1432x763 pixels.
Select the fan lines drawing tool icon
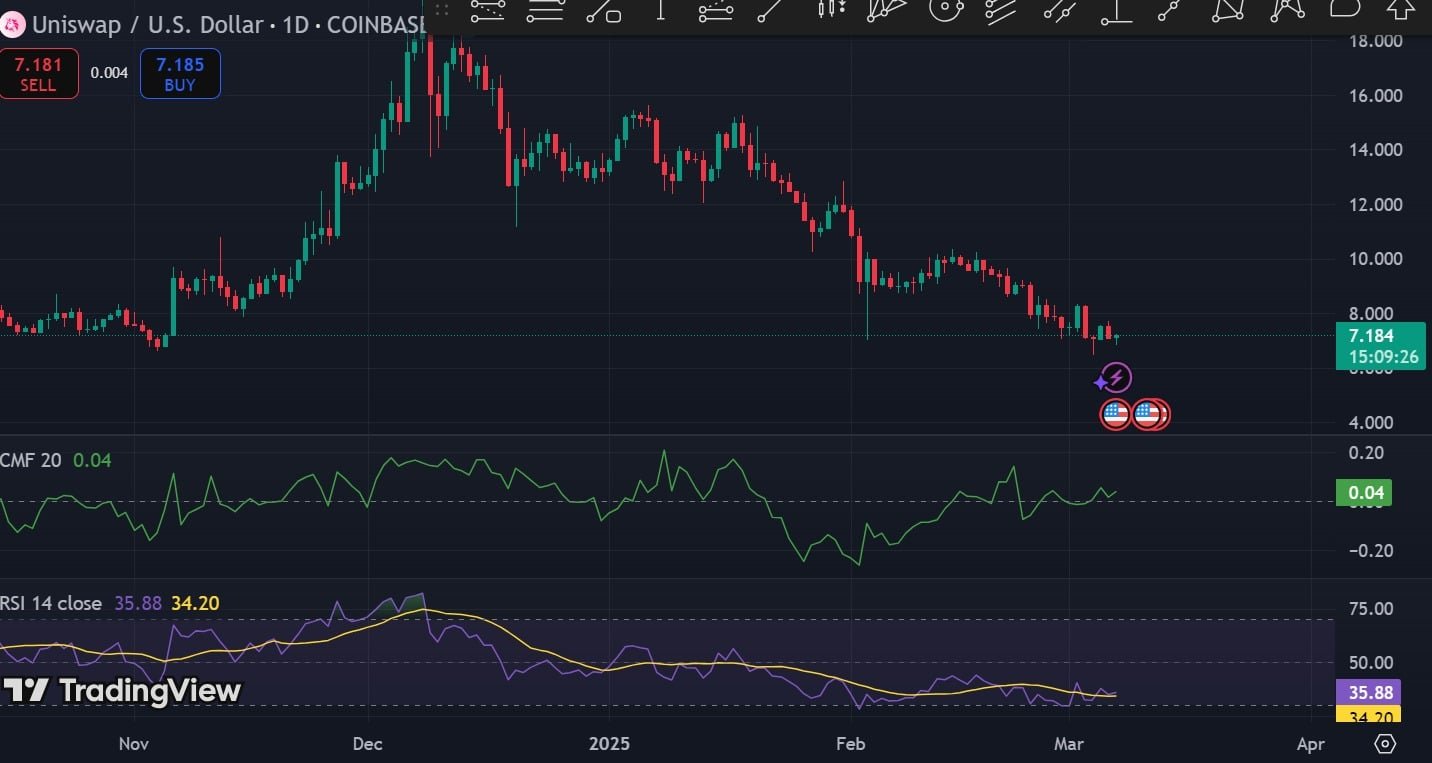click(887, 10)
